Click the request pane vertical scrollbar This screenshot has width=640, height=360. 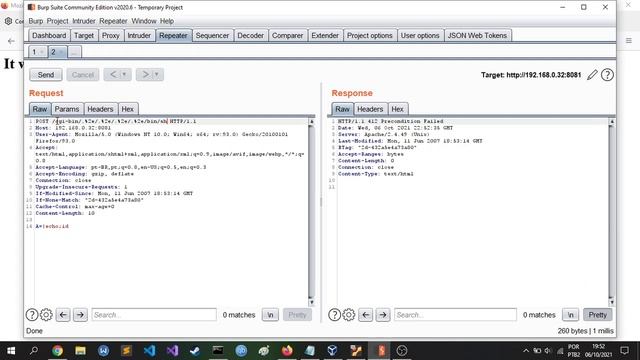click(311, 212)
